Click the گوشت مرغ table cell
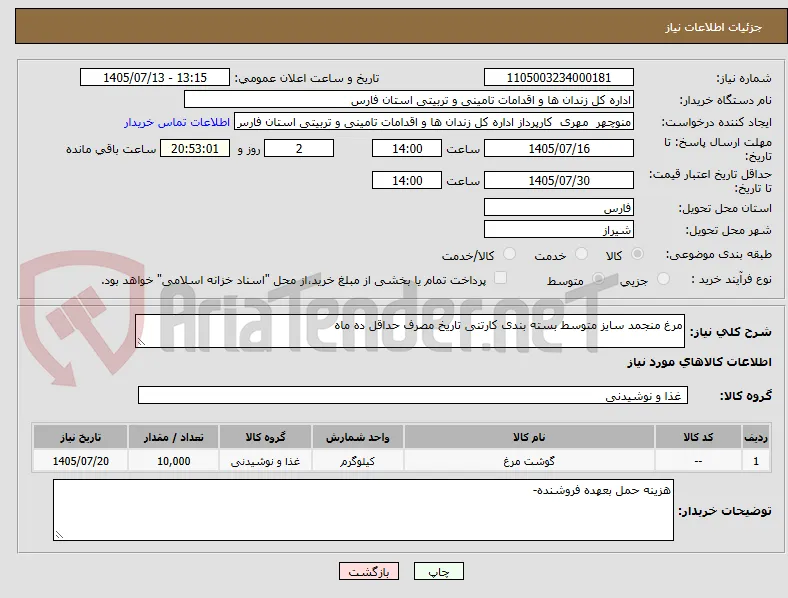Viewport: 788px width, 598px height. click(529, 461)
